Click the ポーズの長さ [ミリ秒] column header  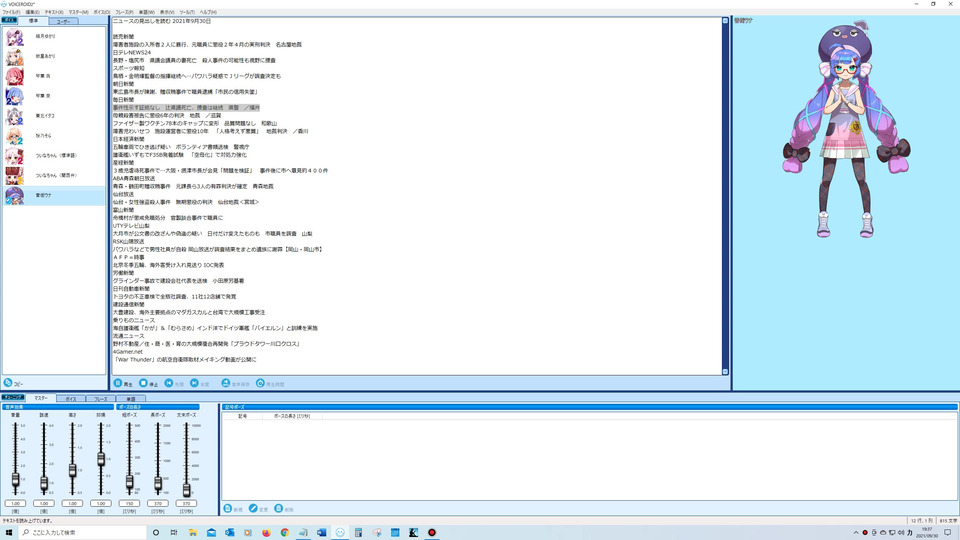pyautogui.click(x=292, y=416)
